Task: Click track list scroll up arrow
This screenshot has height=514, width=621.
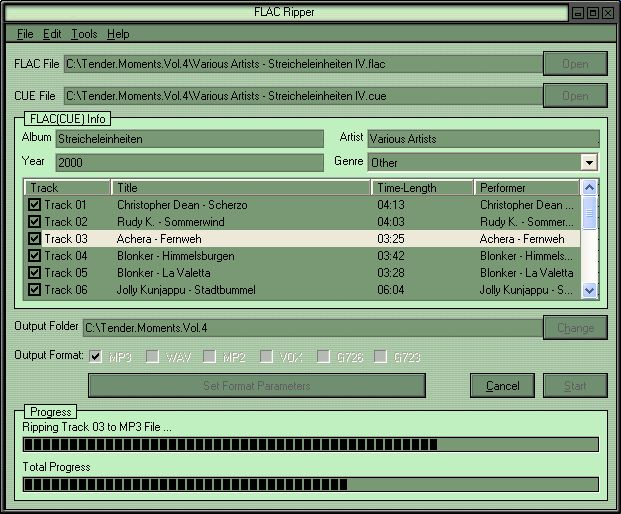Action: pos(589,187)
